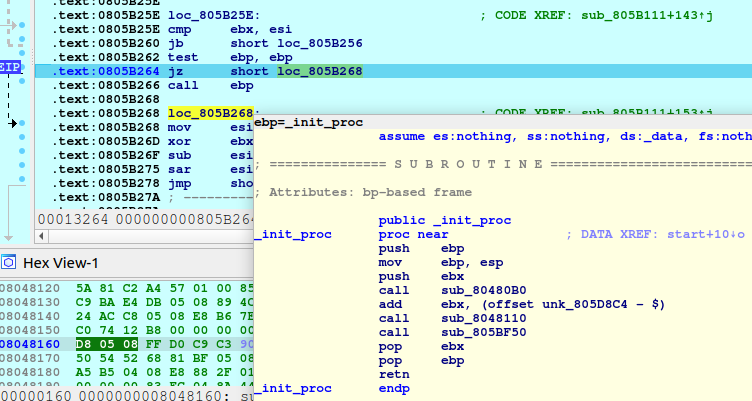The width and height of the screenshot is (752, 401).
Task: Click the Hex View-1 panel icon
Action: click(8, 262)
